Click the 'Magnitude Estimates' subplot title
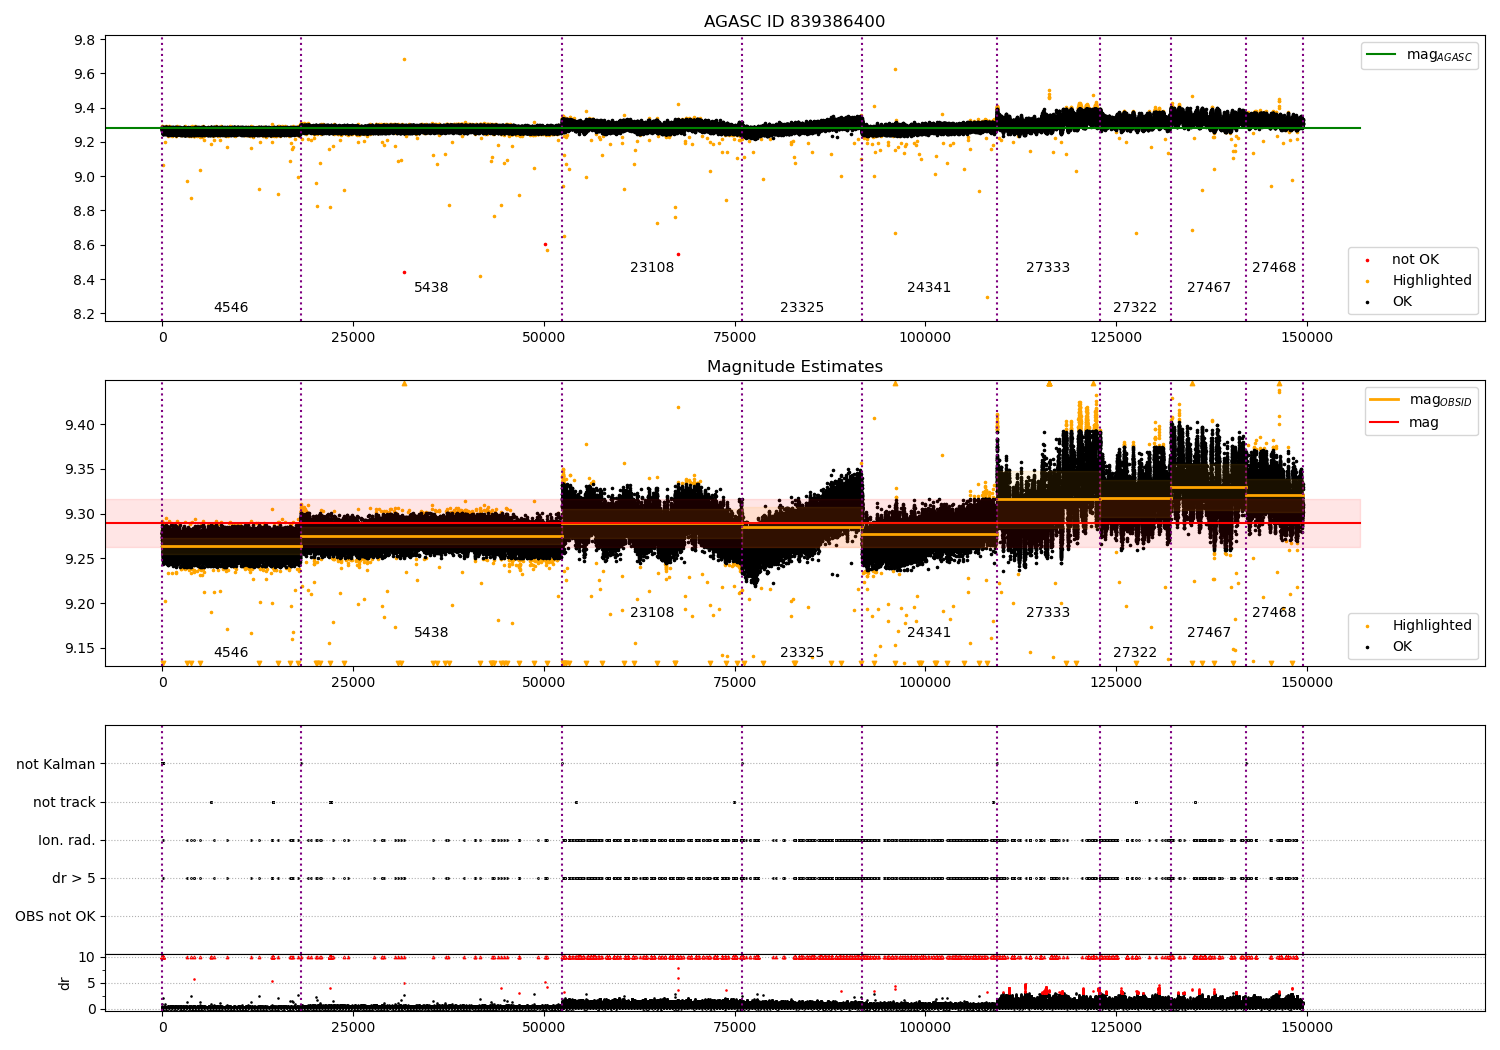The width and height of the screenshot is (1500, 1050). click(794, 367)
